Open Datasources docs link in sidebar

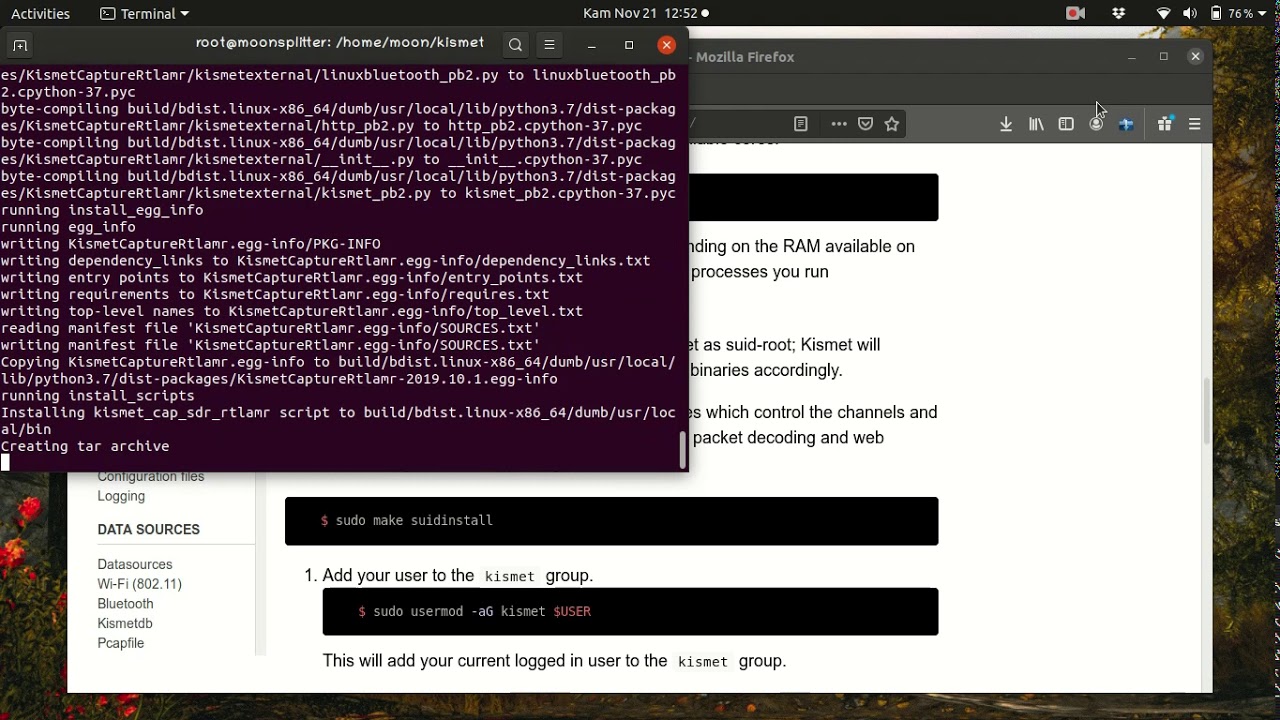tap(135, 565)
